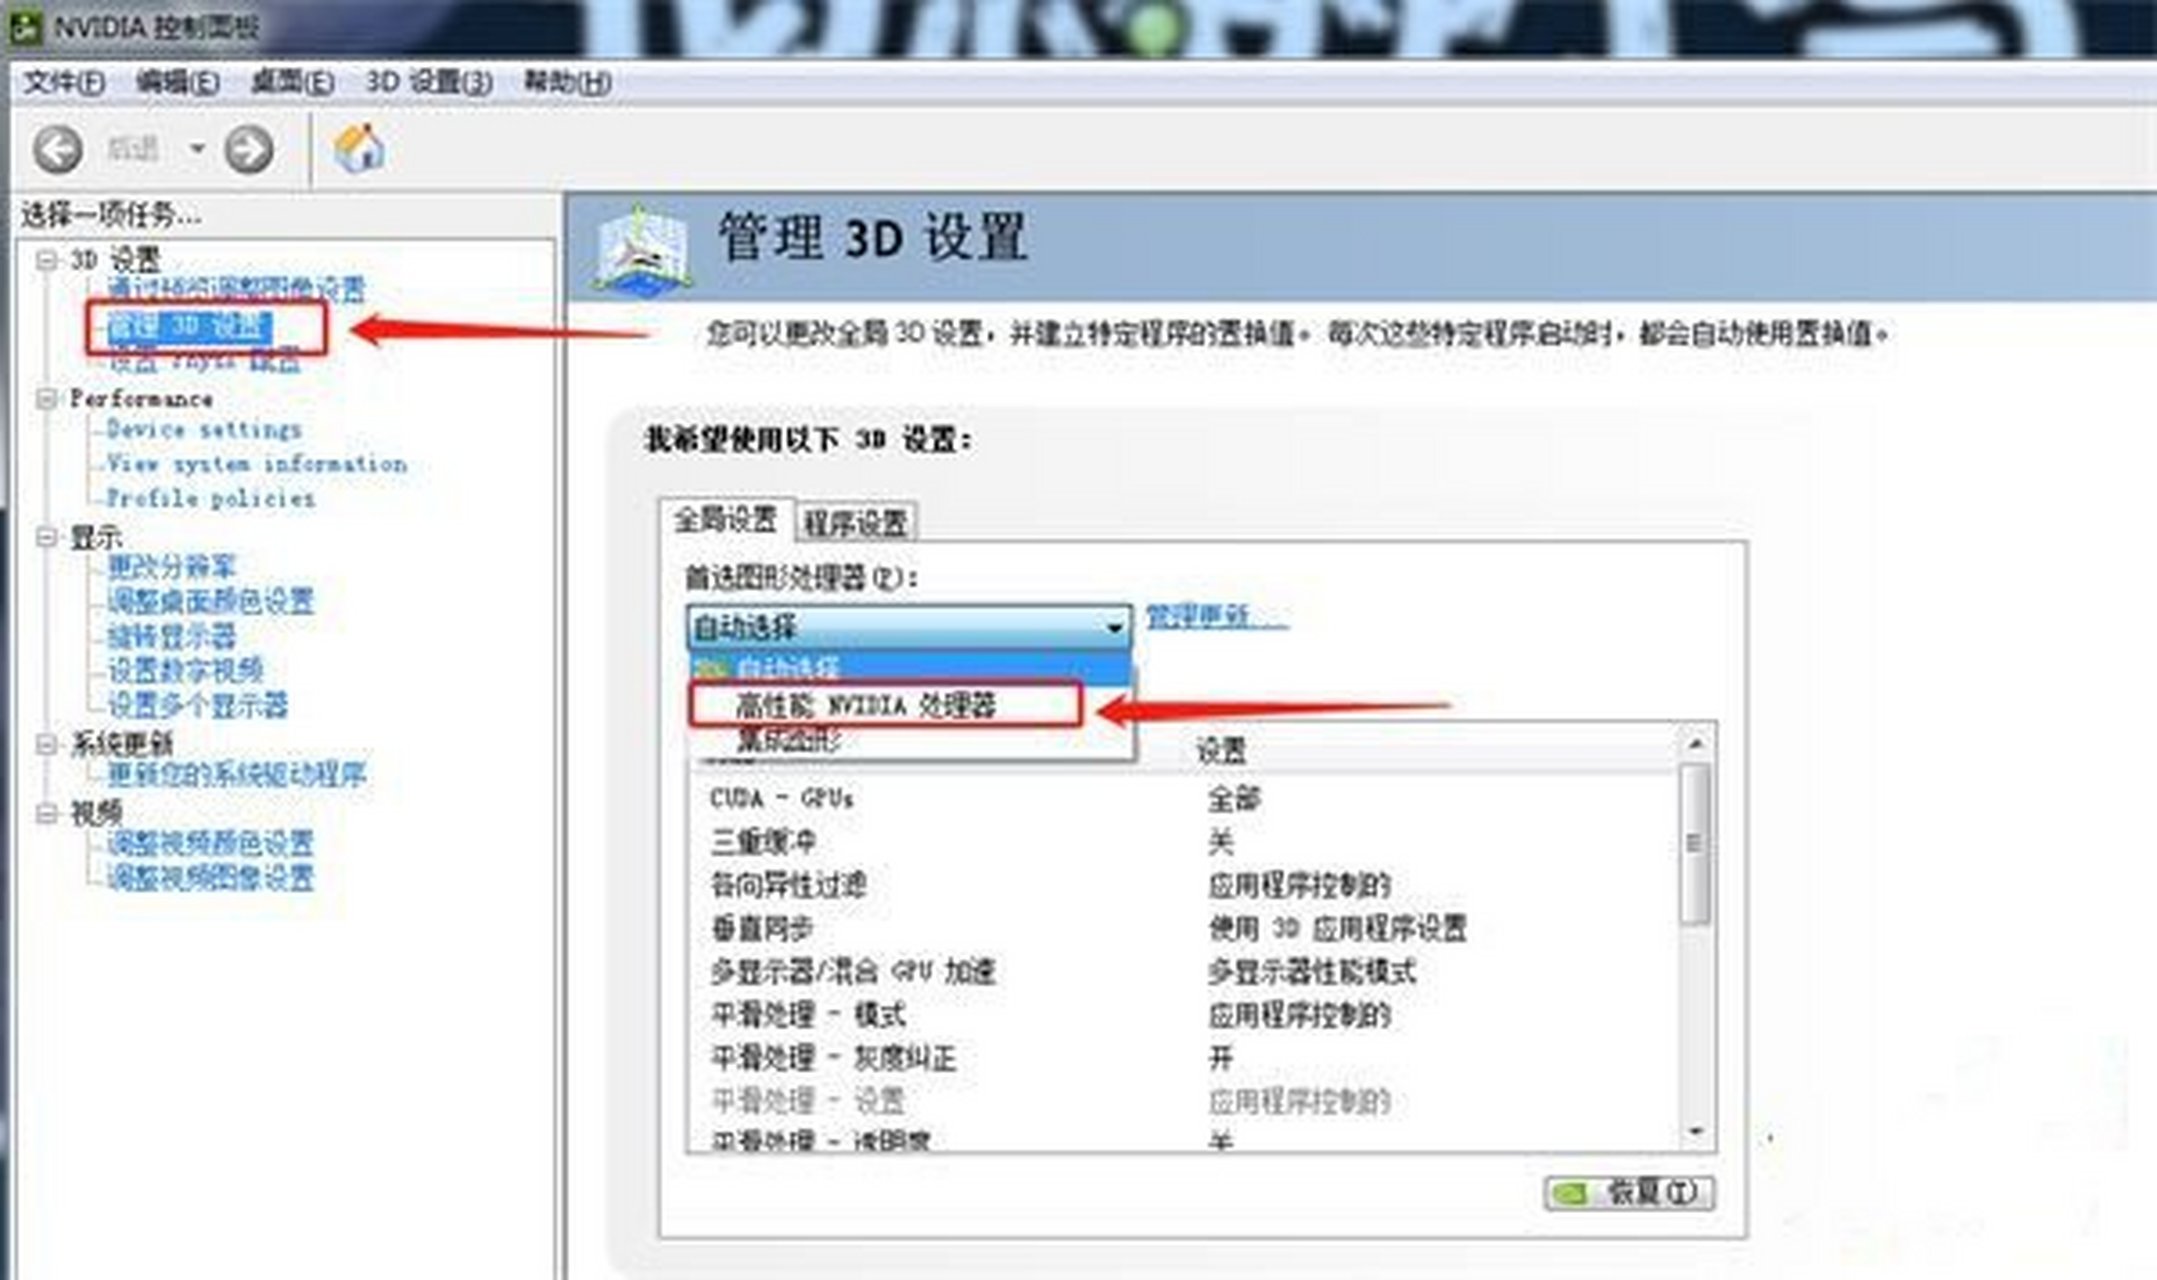Open the back history dropdown arrow
This screenshot has height=1280, width=2157.
[197, 150]
